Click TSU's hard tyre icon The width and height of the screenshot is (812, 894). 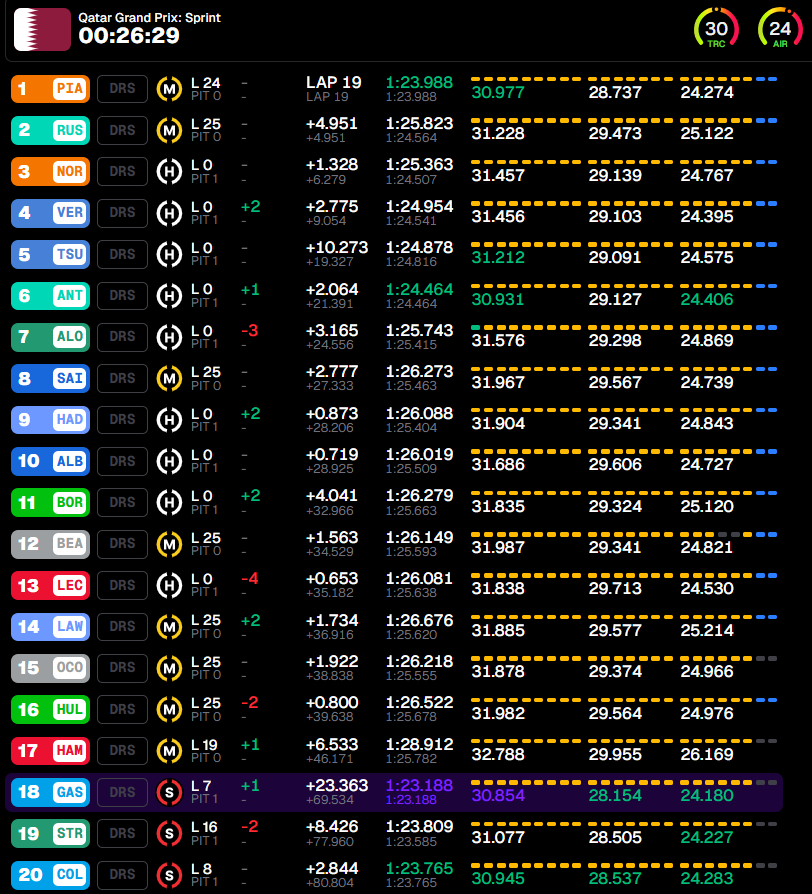click(x=169, y=254)
